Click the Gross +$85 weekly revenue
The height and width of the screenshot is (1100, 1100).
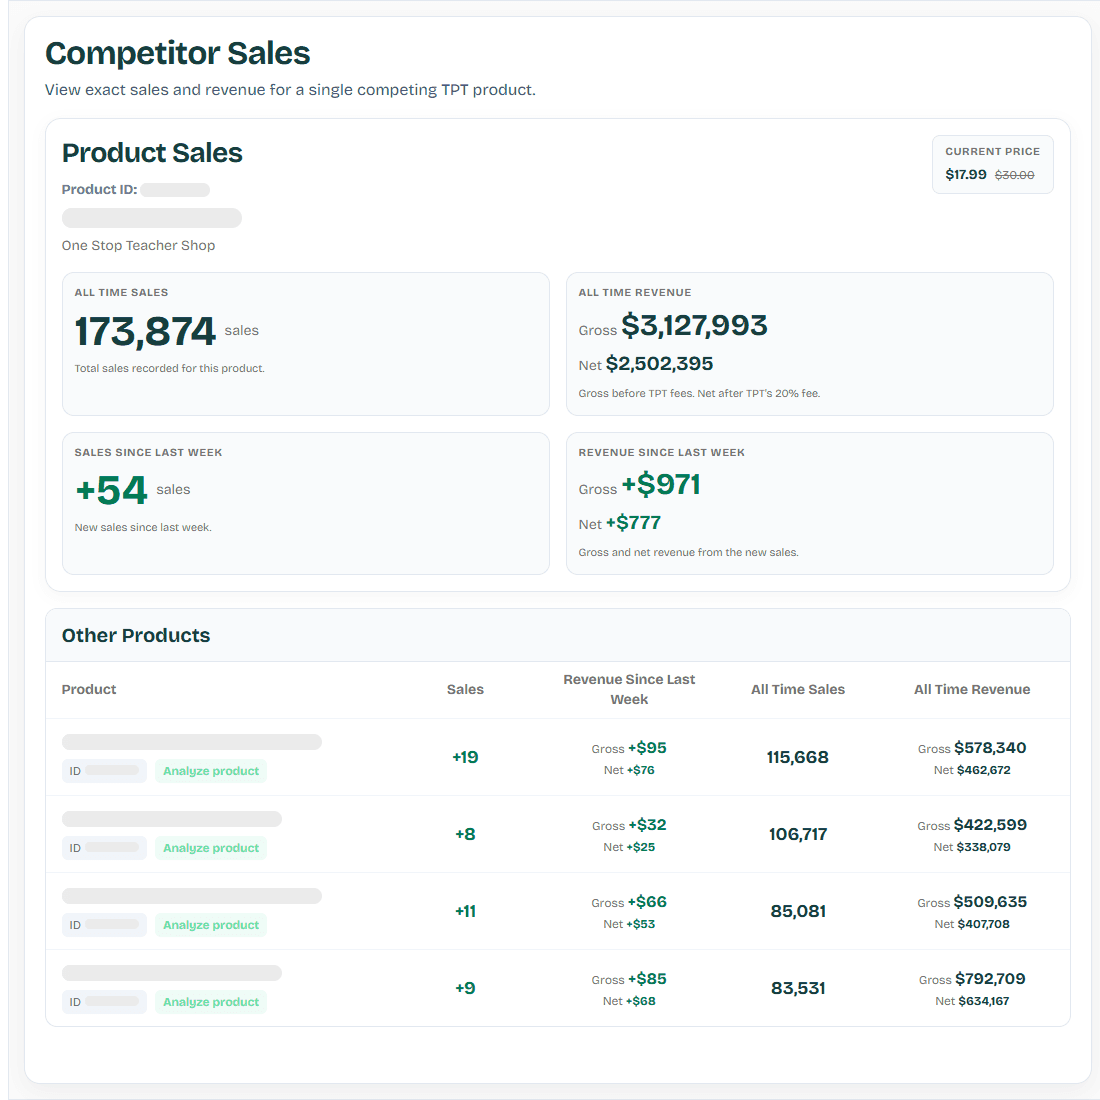629,979
